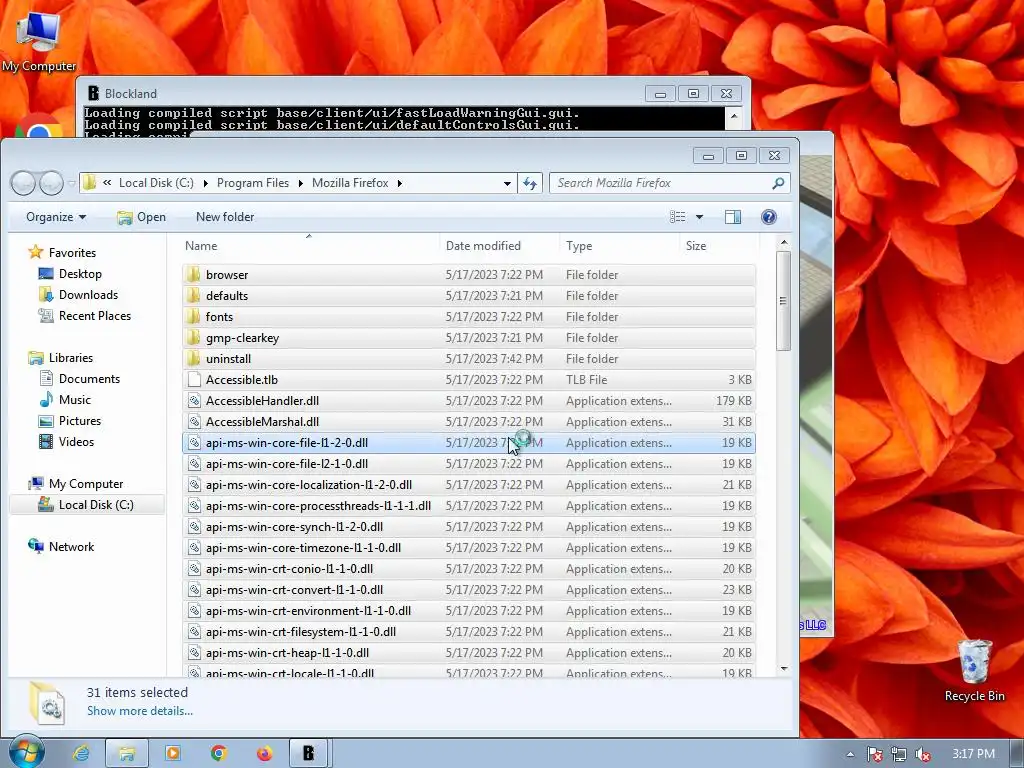Screen dimensions: 1024x768
Task: Launch Google Chrome from taskbar
Action: (219, 753)
